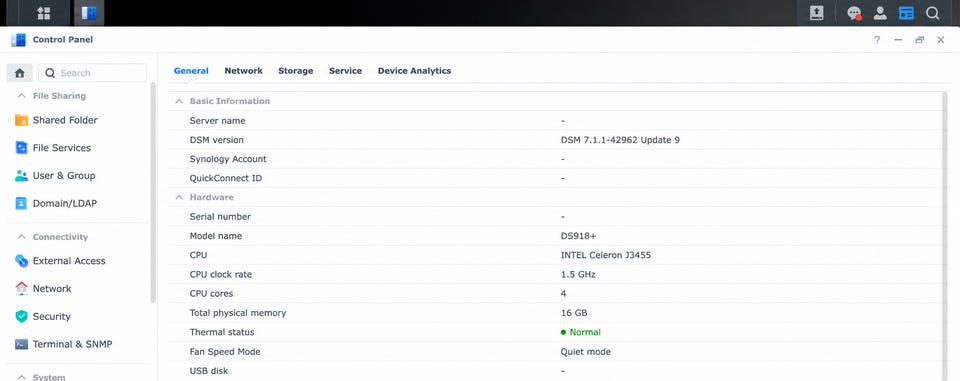Click the Control Panel taskbar icon

89,13
